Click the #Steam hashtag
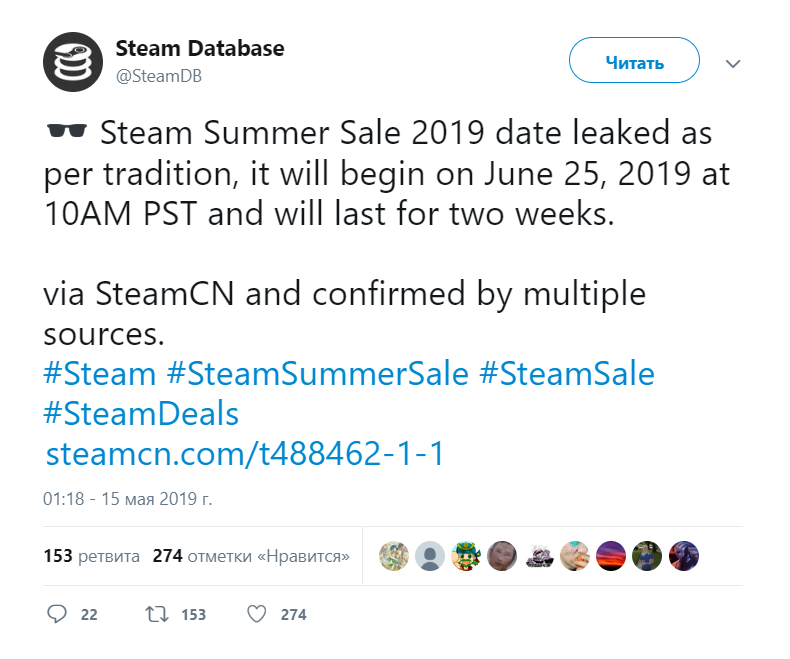 [100, 374]
